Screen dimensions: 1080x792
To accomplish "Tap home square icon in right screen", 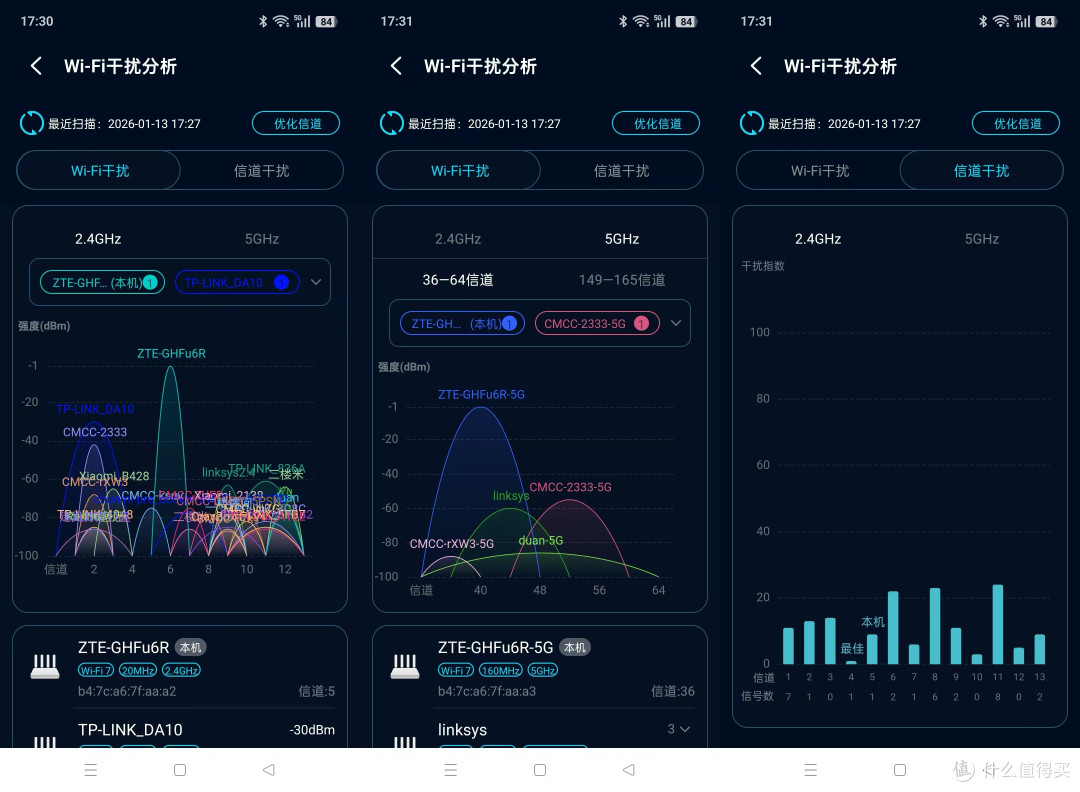I will point(900,770).
